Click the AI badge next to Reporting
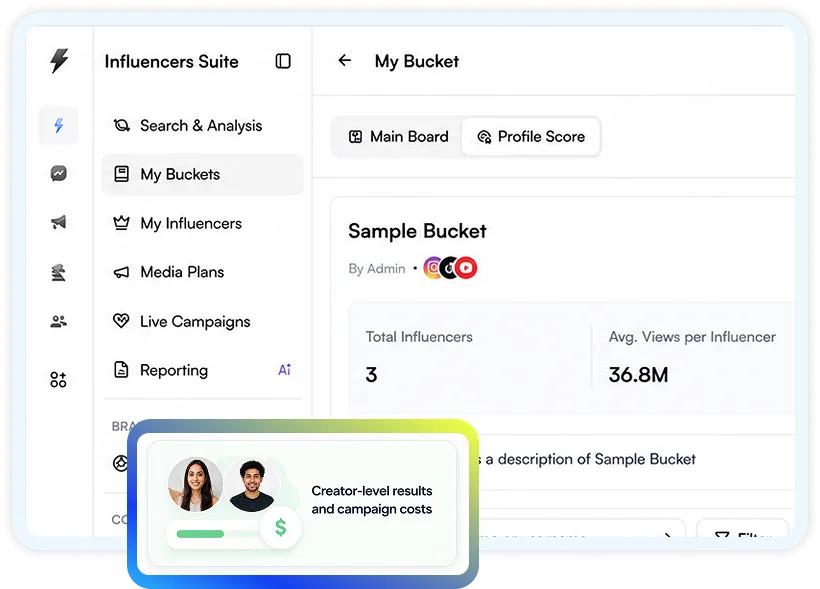Image resolution: width=820 pixels, height=589 pixels. [x=284, y=370]
